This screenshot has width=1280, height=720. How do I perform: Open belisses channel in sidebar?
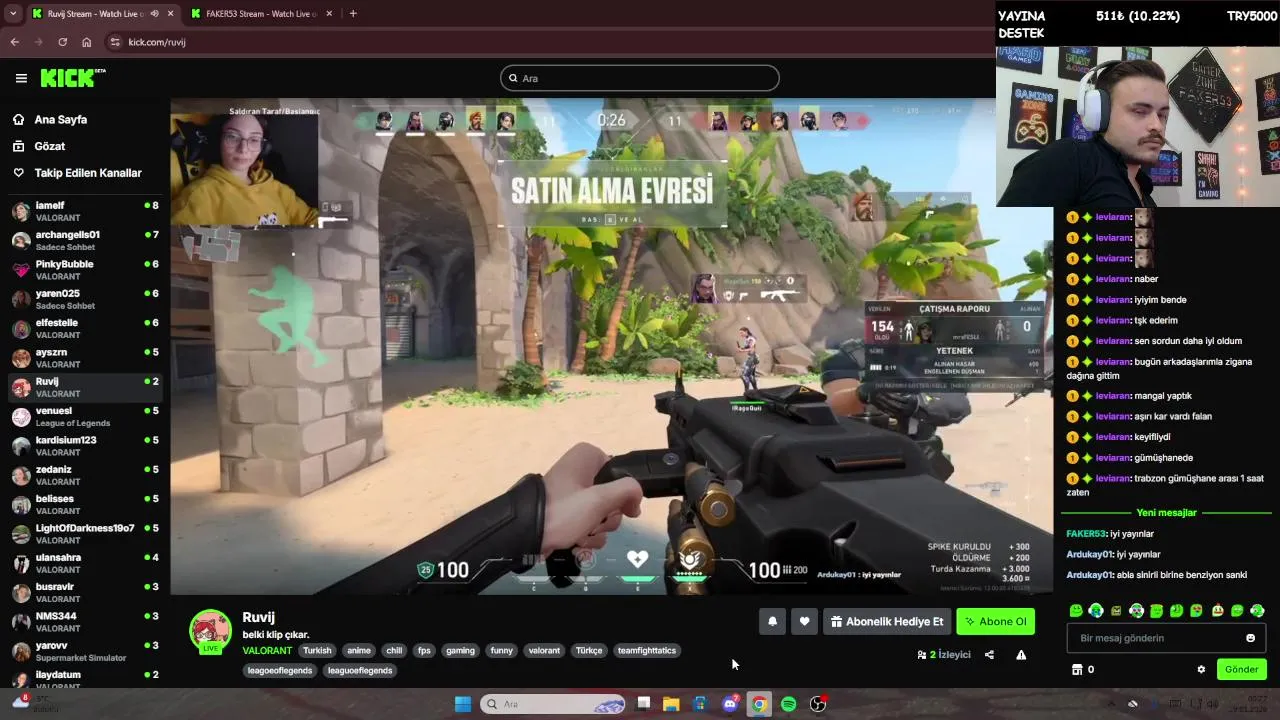[x=84, y=504]
